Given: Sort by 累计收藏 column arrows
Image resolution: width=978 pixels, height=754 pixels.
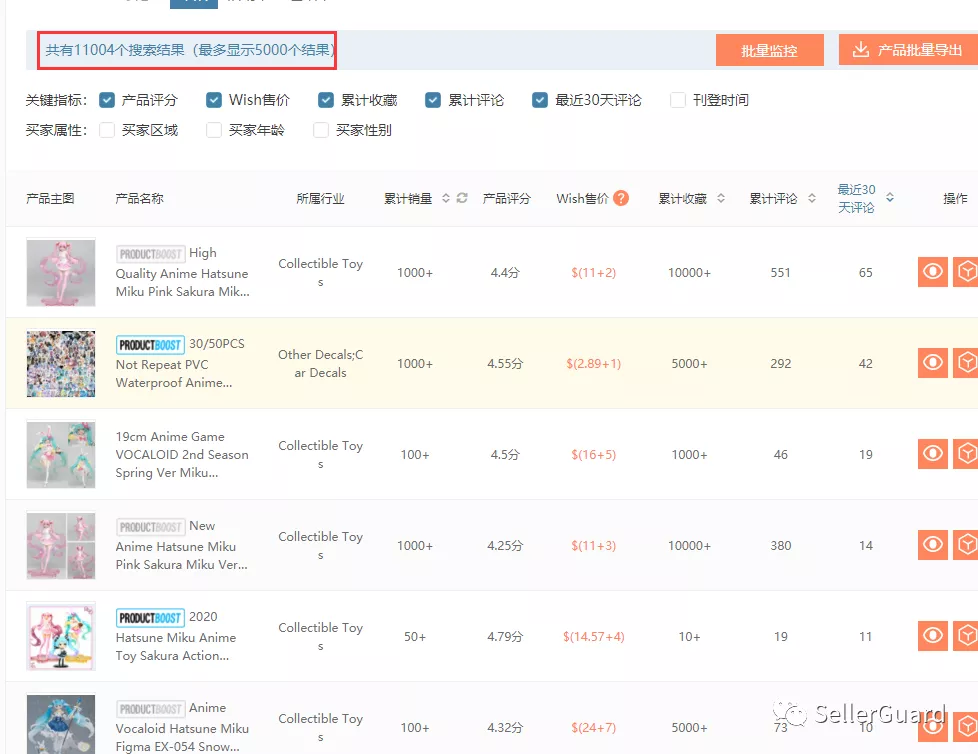Looking at the screenshot, I should (719, 198).
